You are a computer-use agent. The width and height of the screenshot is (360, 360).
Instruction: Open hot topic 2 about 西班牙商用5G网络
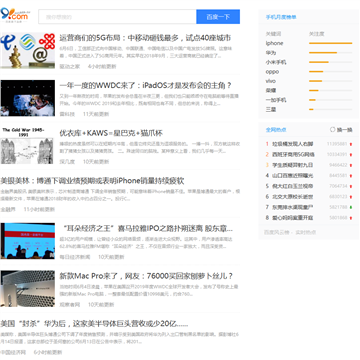293,155
